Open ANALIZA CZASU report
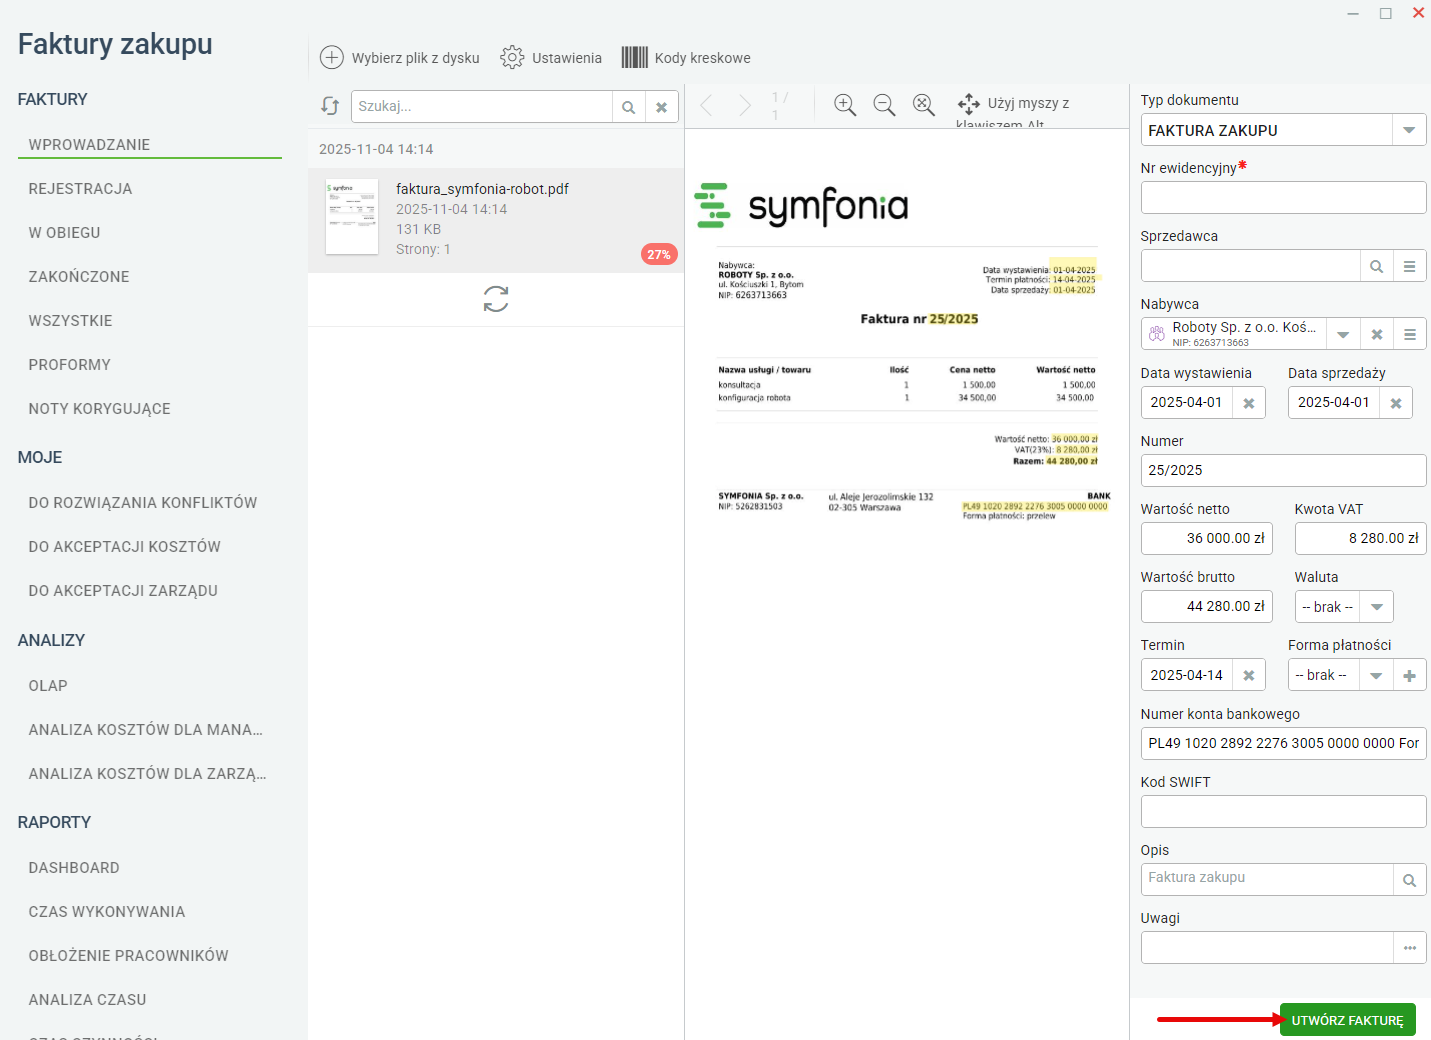 [x=87, y=1000]
